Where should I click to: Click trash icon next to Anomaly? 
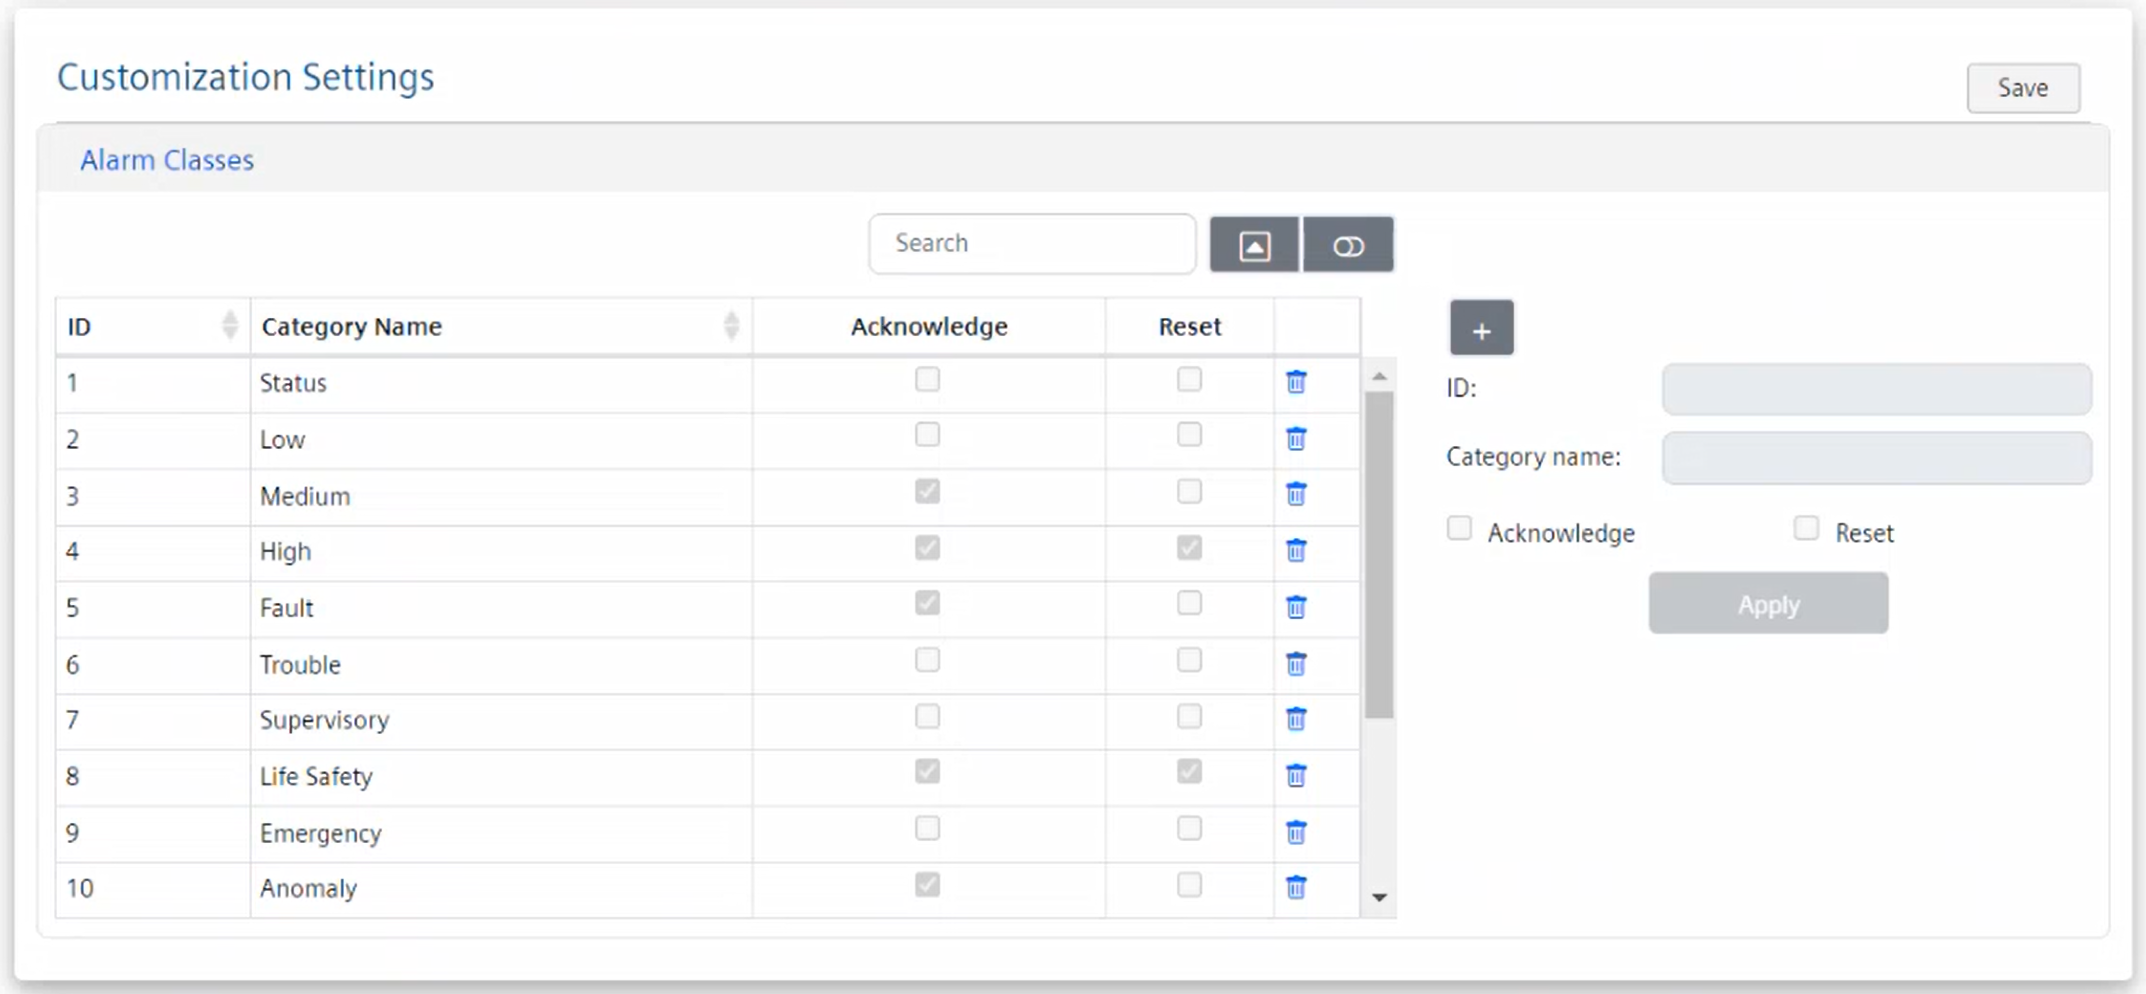[x=1296, y=887]
